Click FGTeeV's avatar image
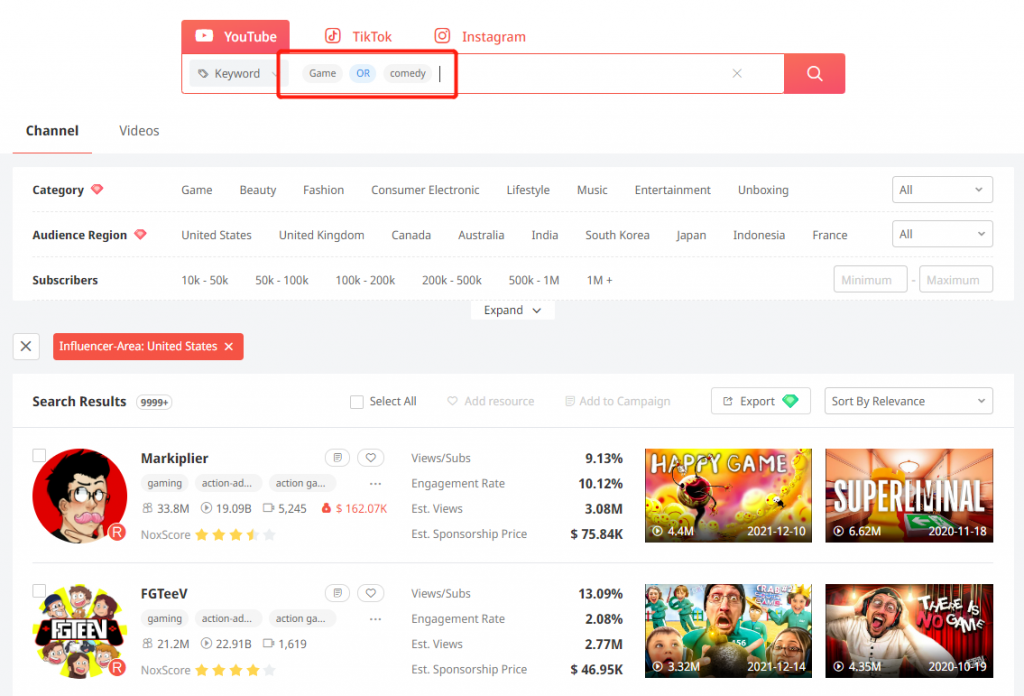The height and width of the screenshot is (696, 1024). click(80, 631)
